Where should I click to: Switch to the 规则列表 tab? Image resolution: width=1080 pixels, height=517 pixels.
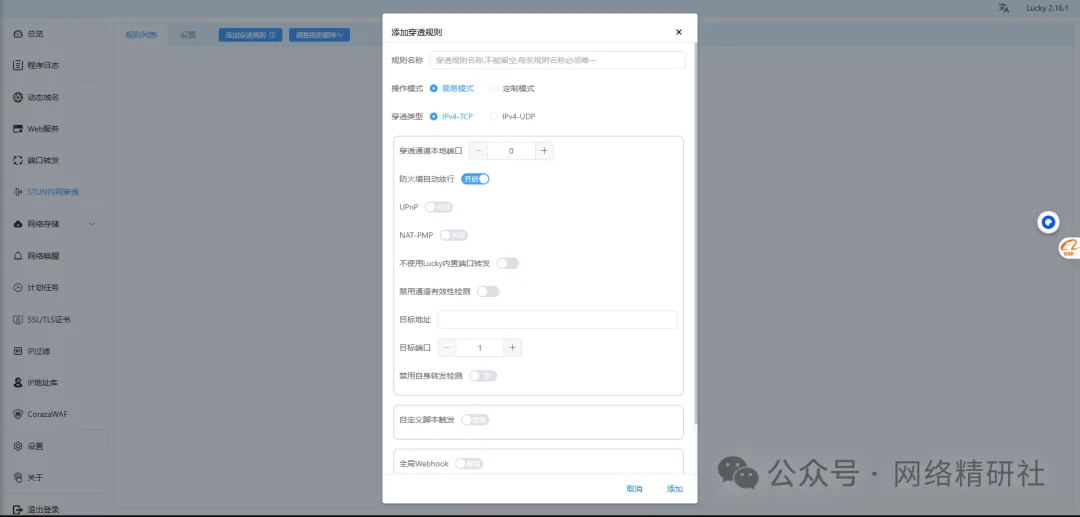coord(141,35)
